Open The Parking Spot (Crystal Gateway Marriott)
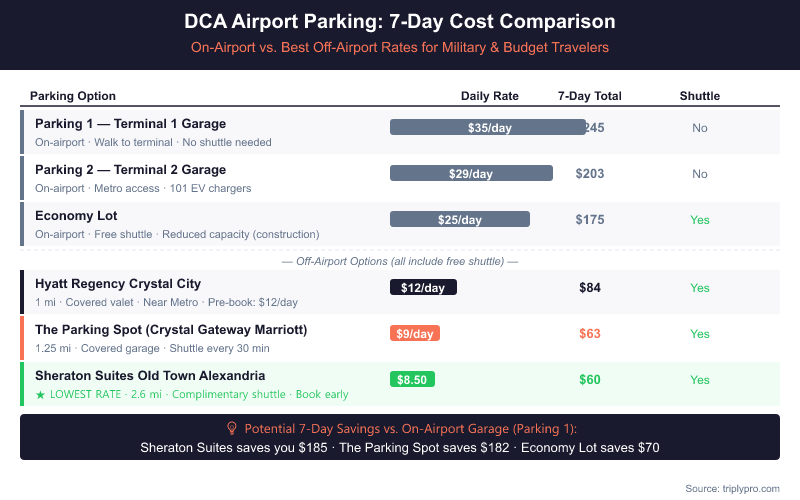The width and height of the screenshot is (800, 500). click(x=171, y=330)
